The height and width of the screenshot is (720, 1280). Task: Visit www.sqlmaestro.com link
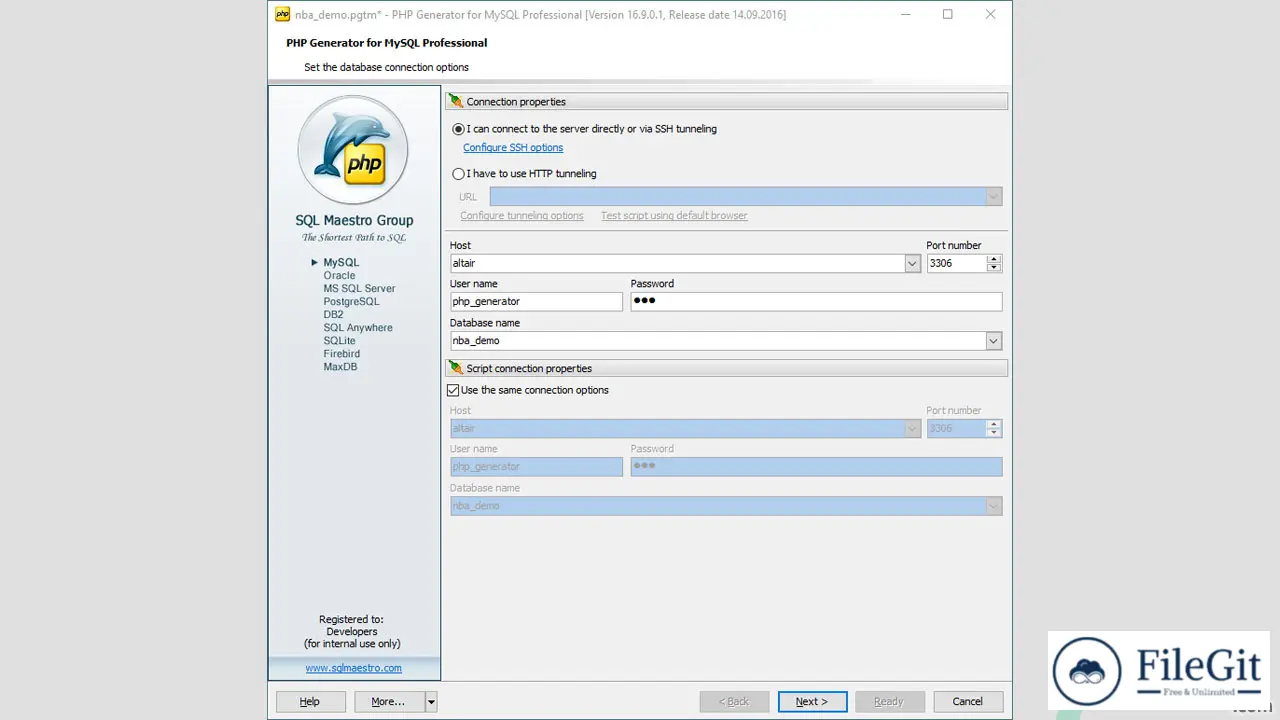point(354,668)
